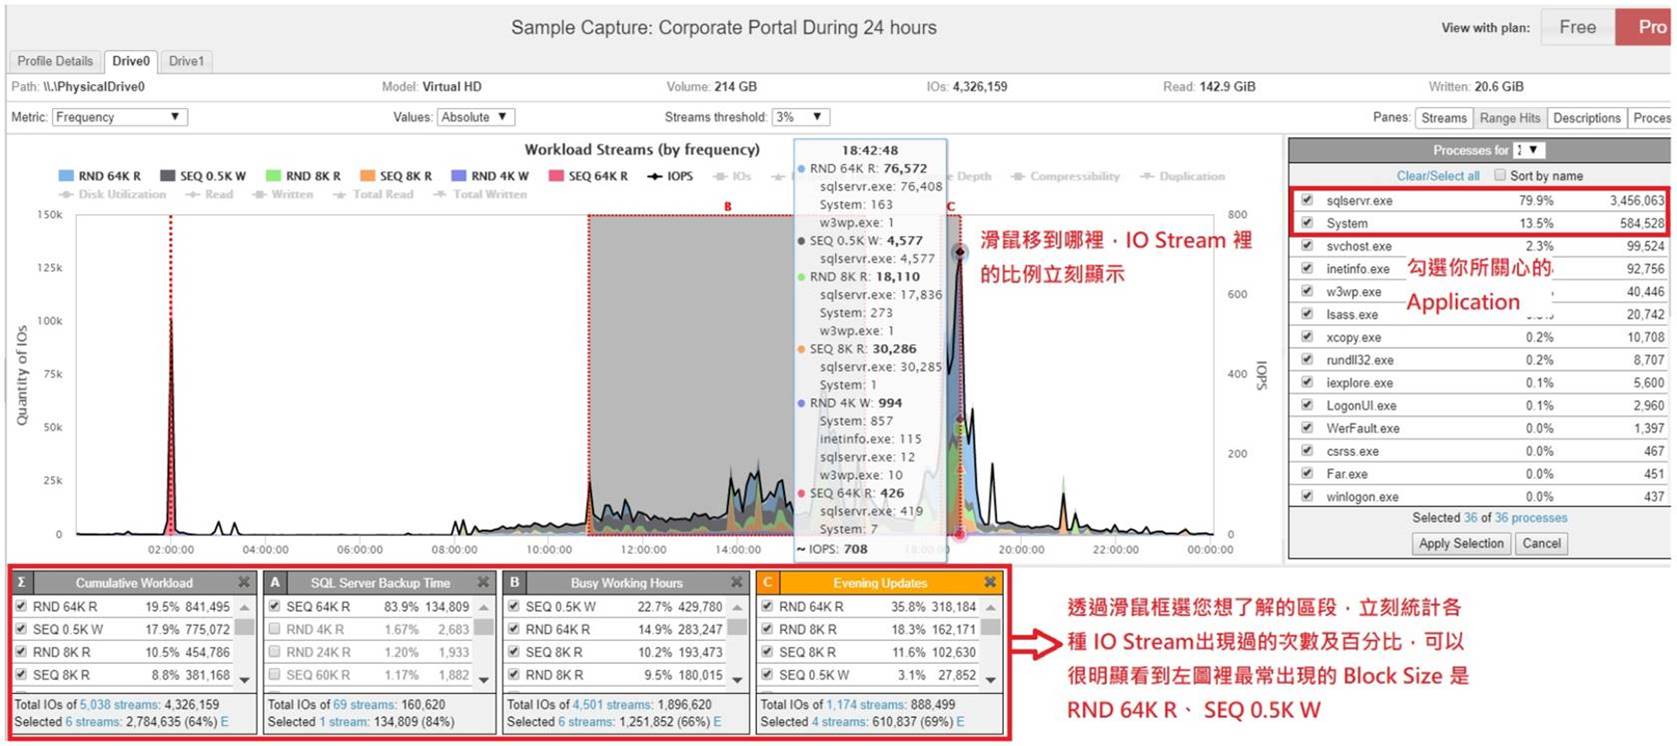Enable the Sort by name checkbox
The image size is (1677, 746).
click(1499, 175)
